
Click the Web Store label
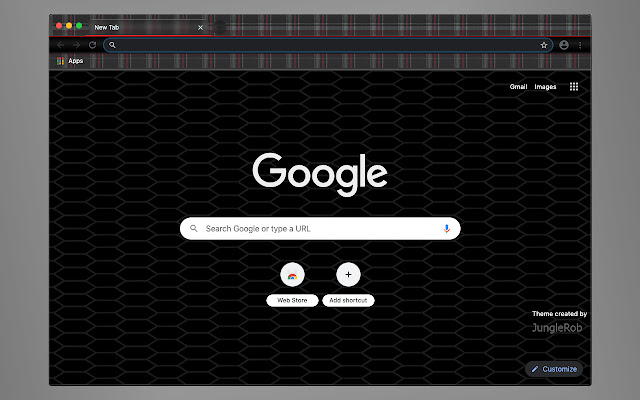point(292,300)
